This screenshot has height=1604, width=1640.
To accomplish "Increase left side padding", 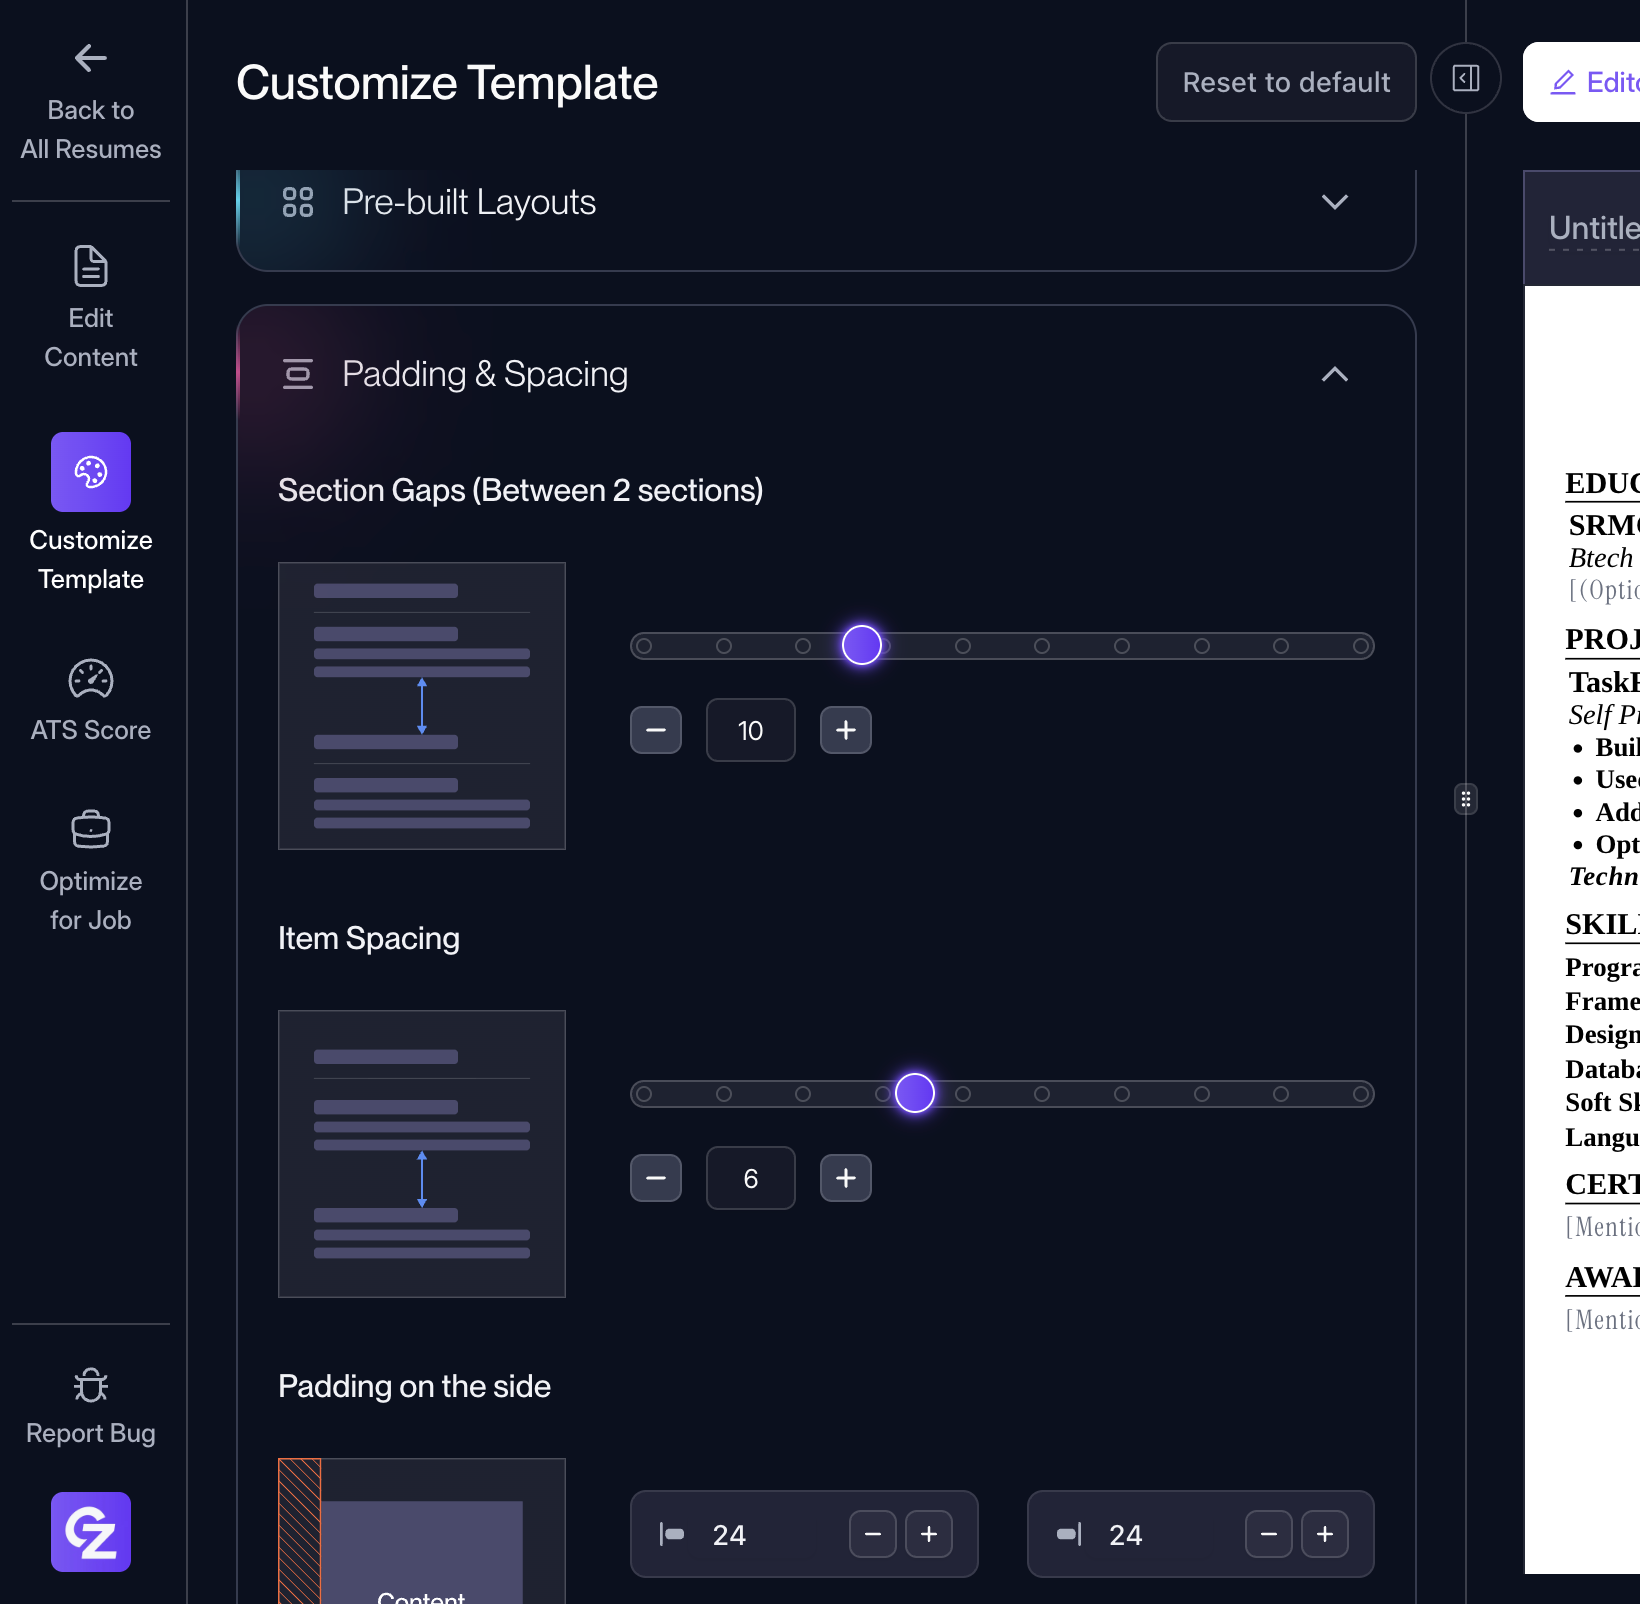I will 929,1534.
